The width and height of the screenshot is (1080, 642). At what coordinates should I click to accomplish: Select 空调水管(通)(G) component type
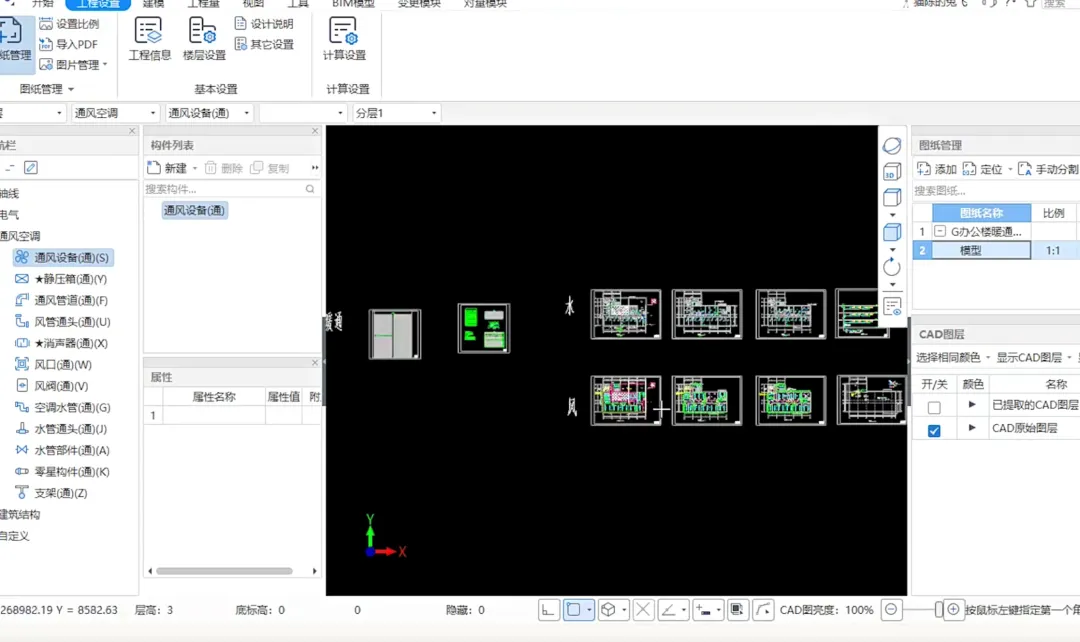click(x=63, y=407)
